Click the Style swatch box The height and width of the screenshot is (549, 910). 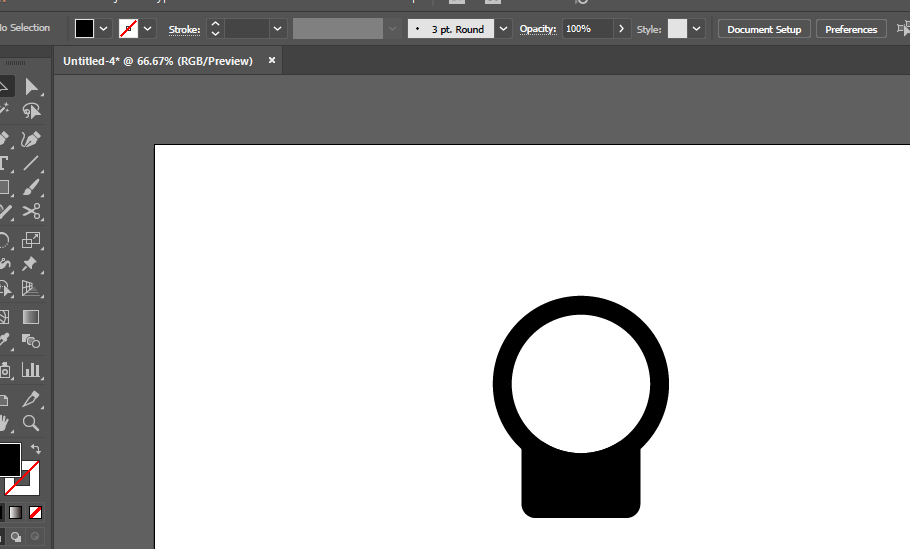(x=677, y=28)
